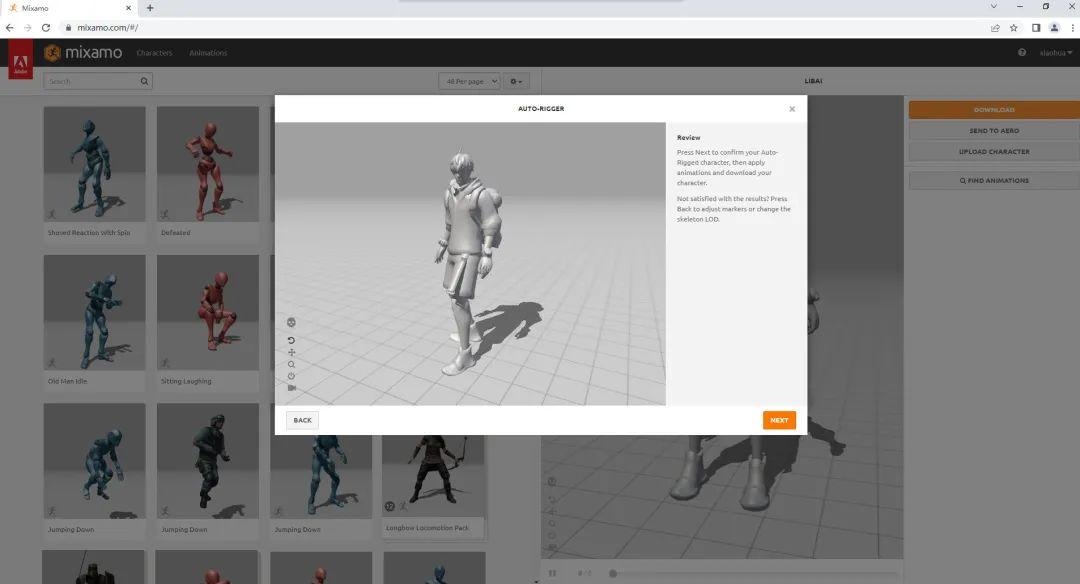Open Chrome's three-dot browser menu

tap(1070, 28)
